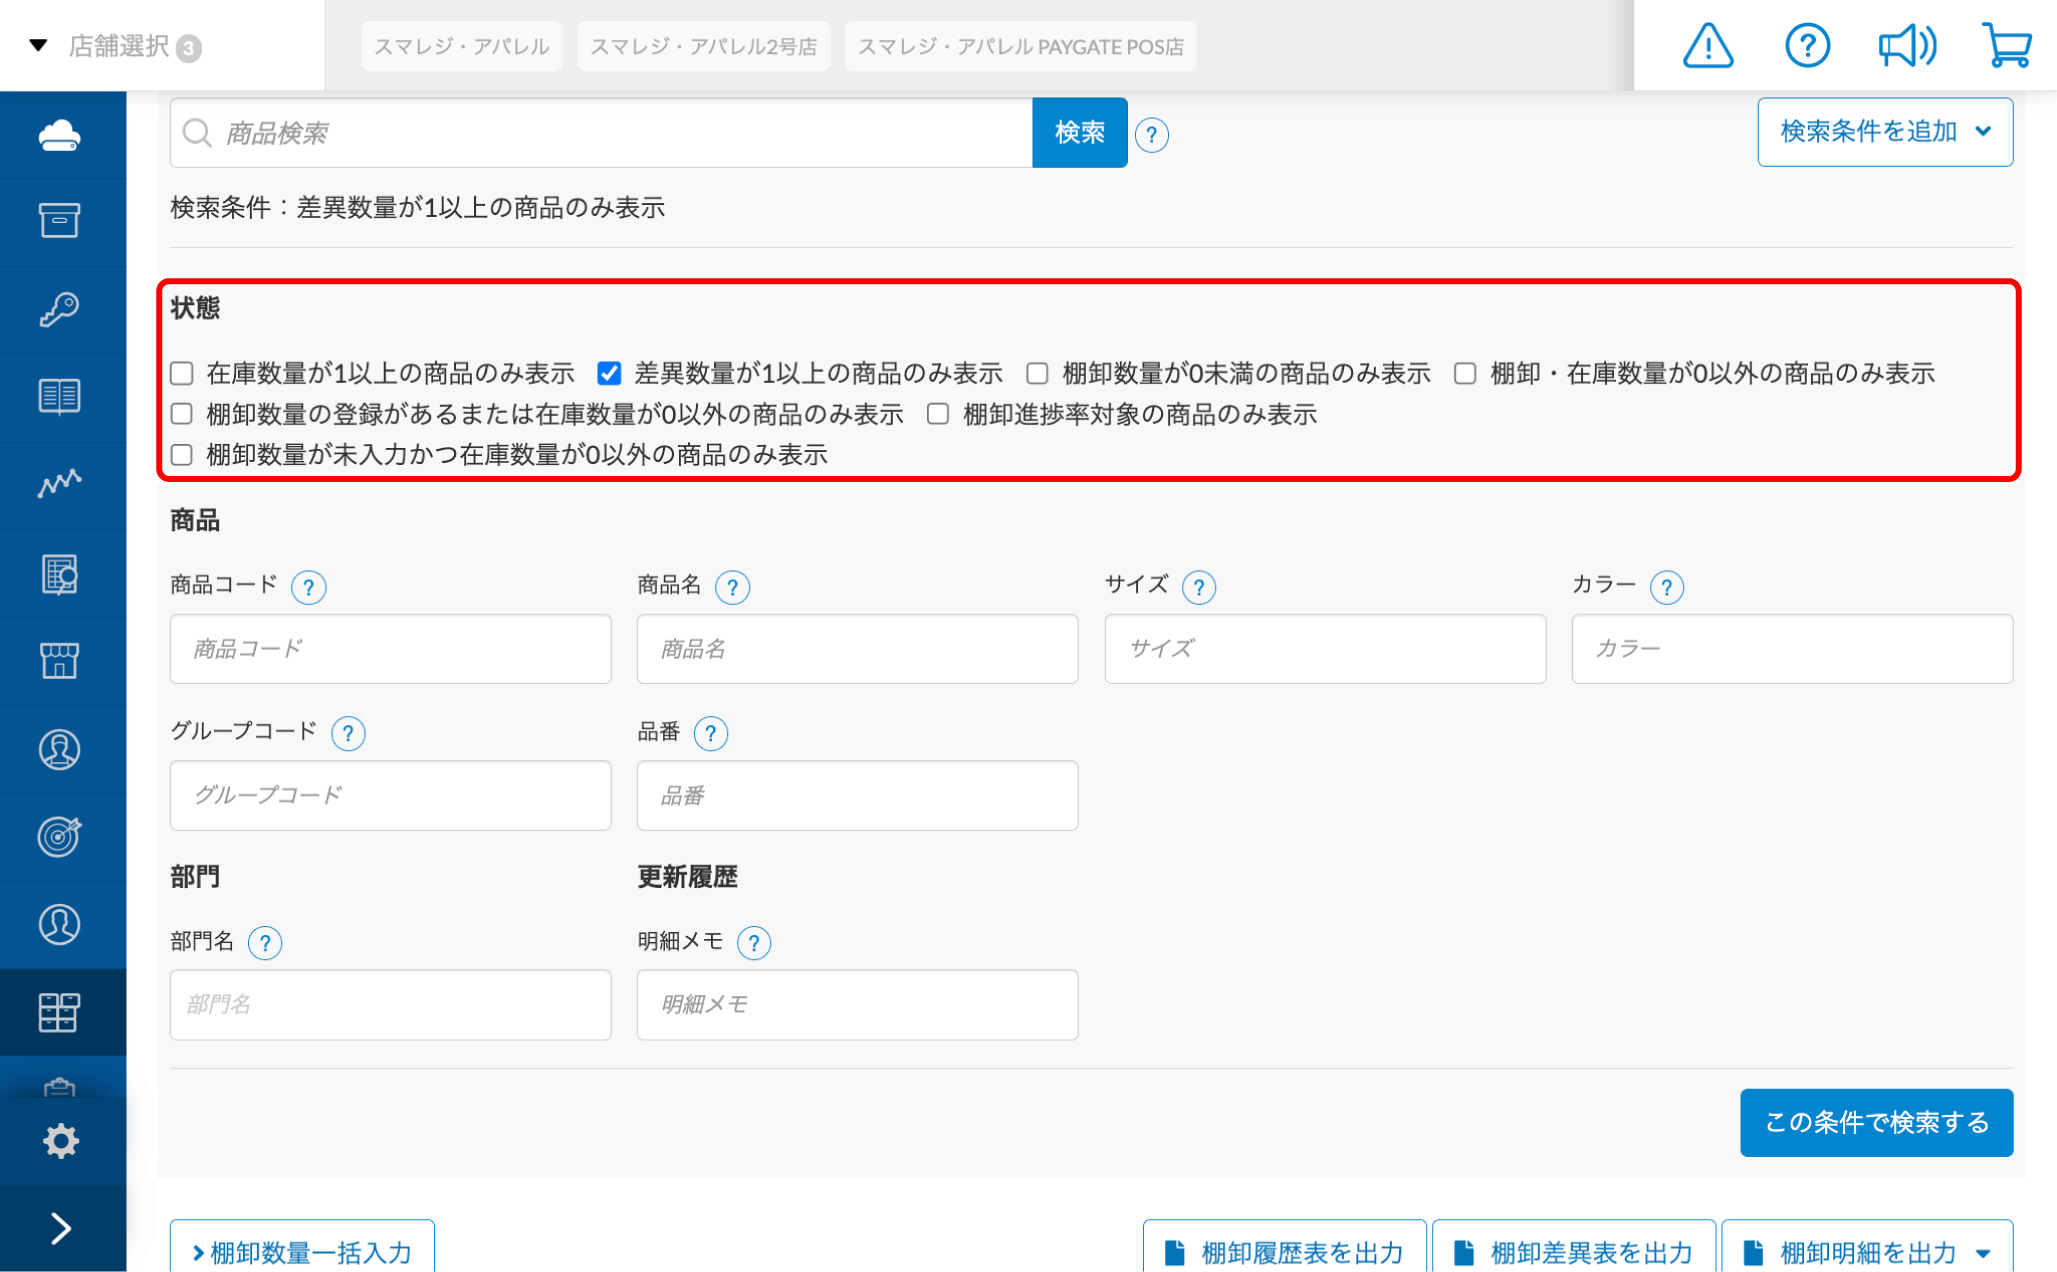Select the スマレジ・アパレル PAYGATE POS店 tab
The height and width of the screenshot is (1272, 2057).
coord(1020,47)
